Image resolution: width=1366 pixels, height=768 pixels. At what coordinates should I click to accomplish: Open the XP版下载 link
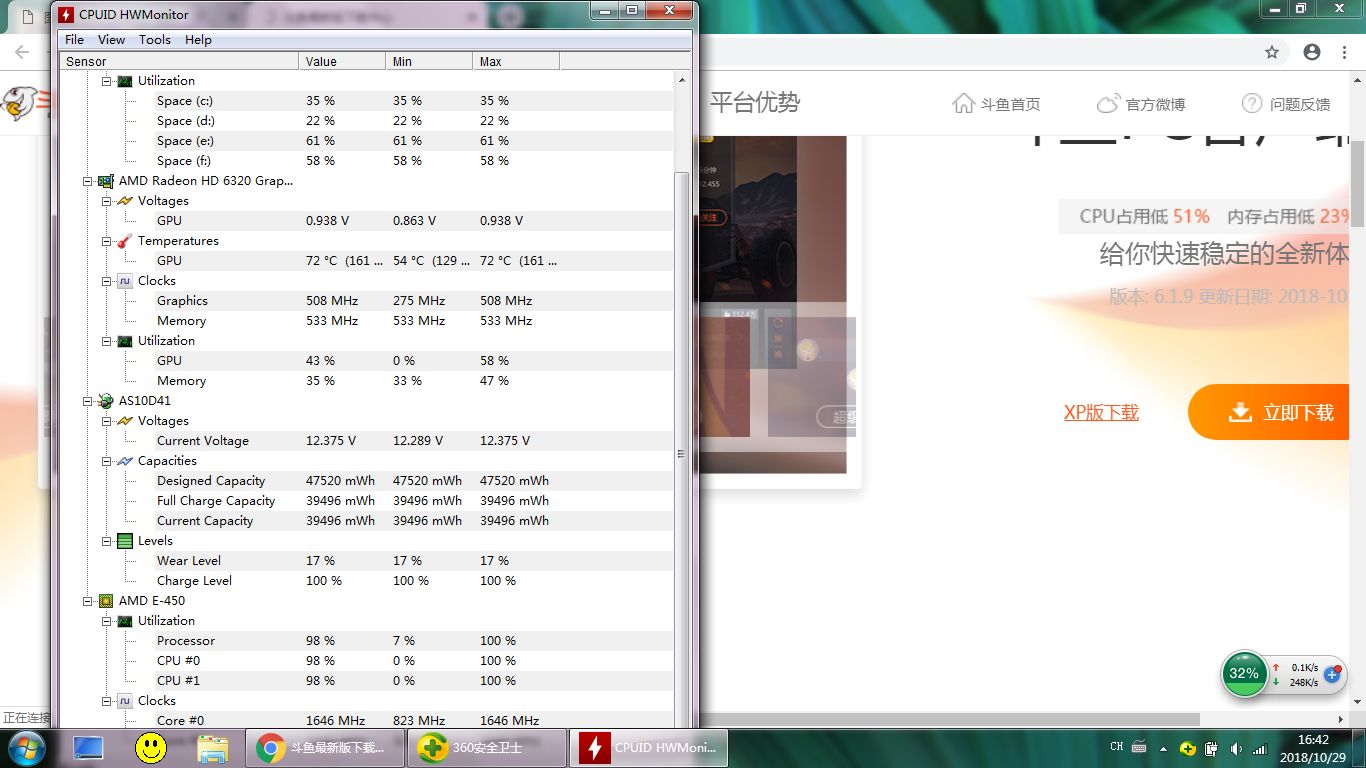[x=1101, y=412]
